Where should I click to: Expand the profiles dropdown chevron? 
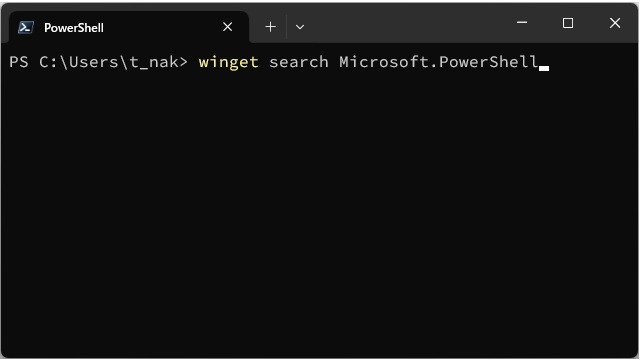click(x=300, y=27)
